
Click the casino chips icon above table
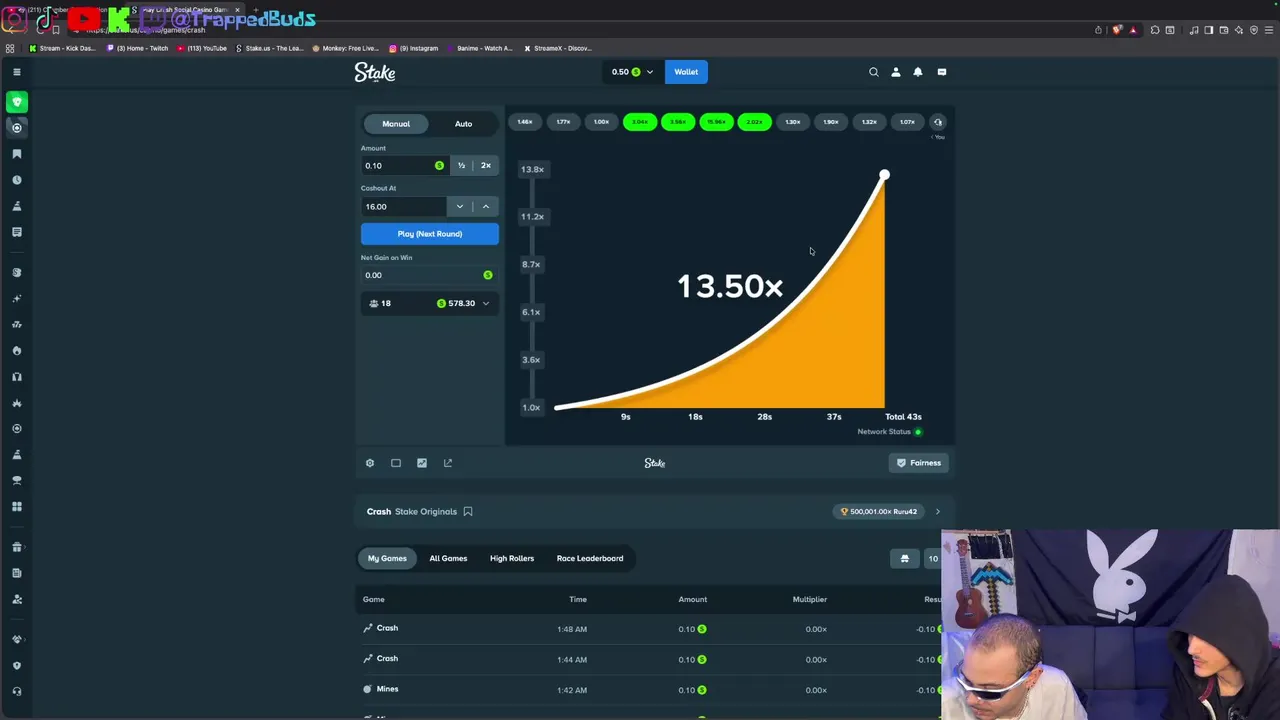pyautogui.click(x=905, y=558)
